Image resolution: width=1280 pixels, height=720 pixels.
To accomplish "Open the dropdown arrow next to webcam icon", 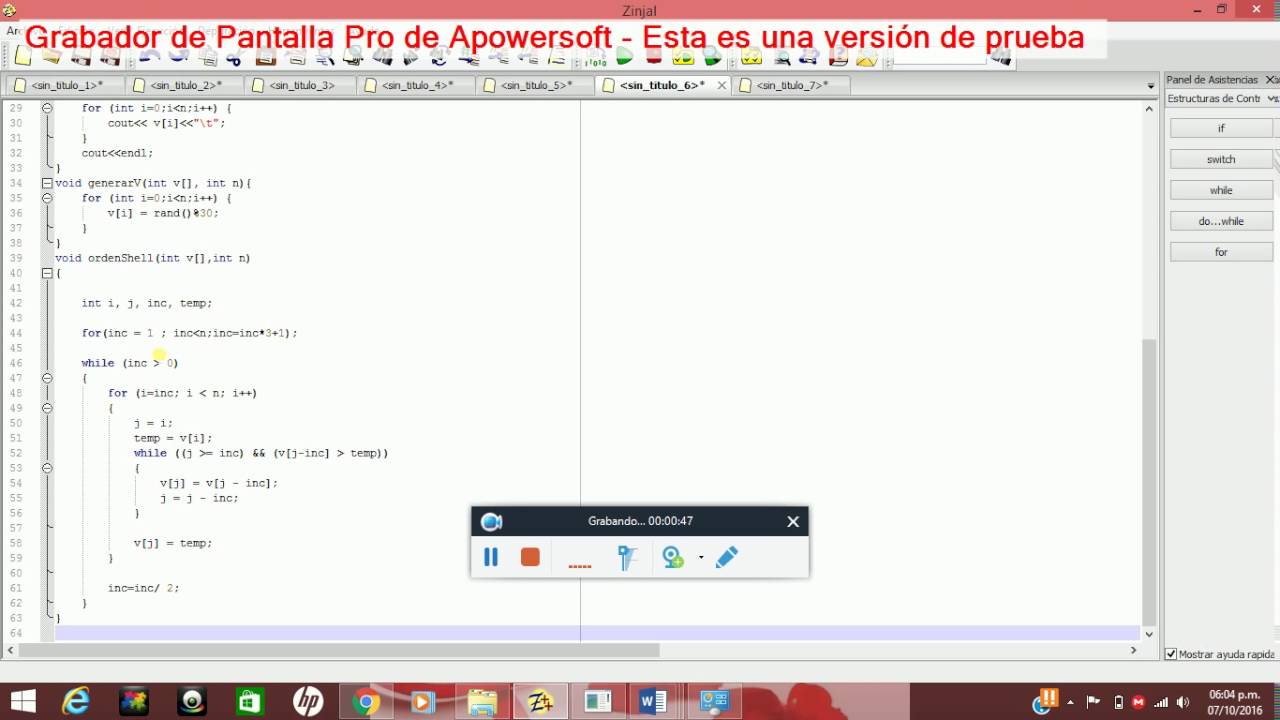I will tap(701, 557).
